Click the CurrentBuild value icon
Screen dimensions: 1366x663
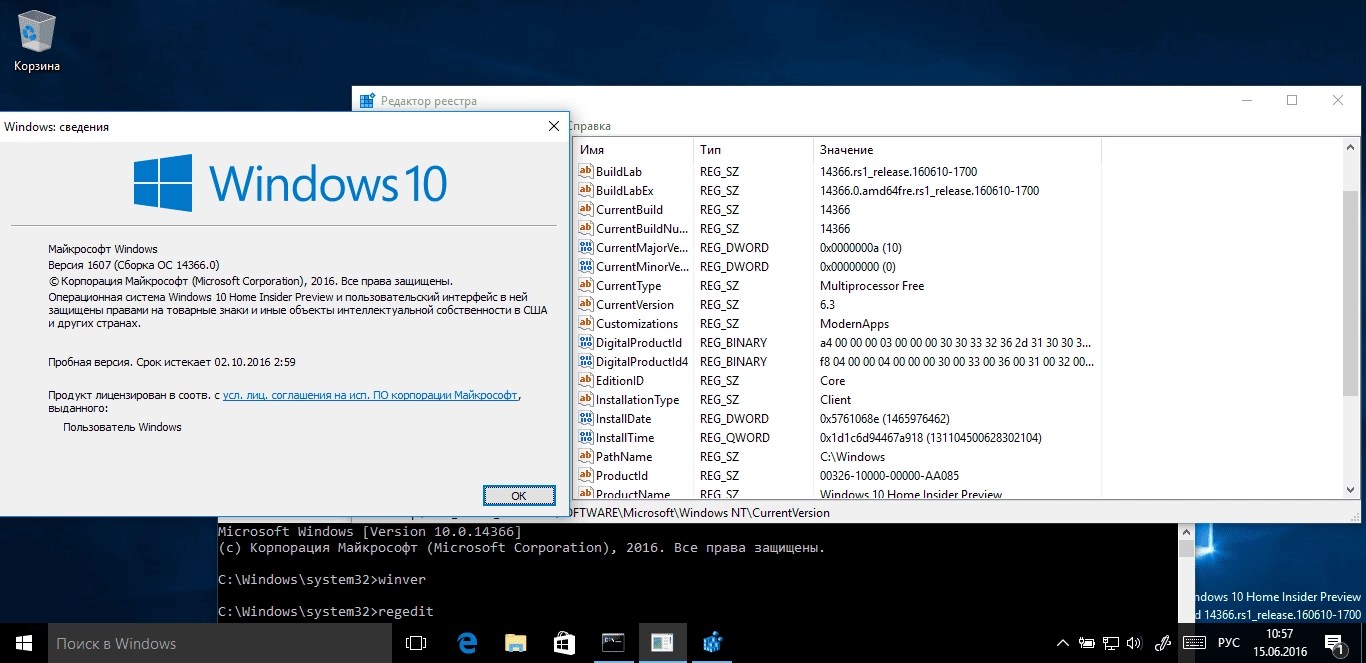[586, 209]
